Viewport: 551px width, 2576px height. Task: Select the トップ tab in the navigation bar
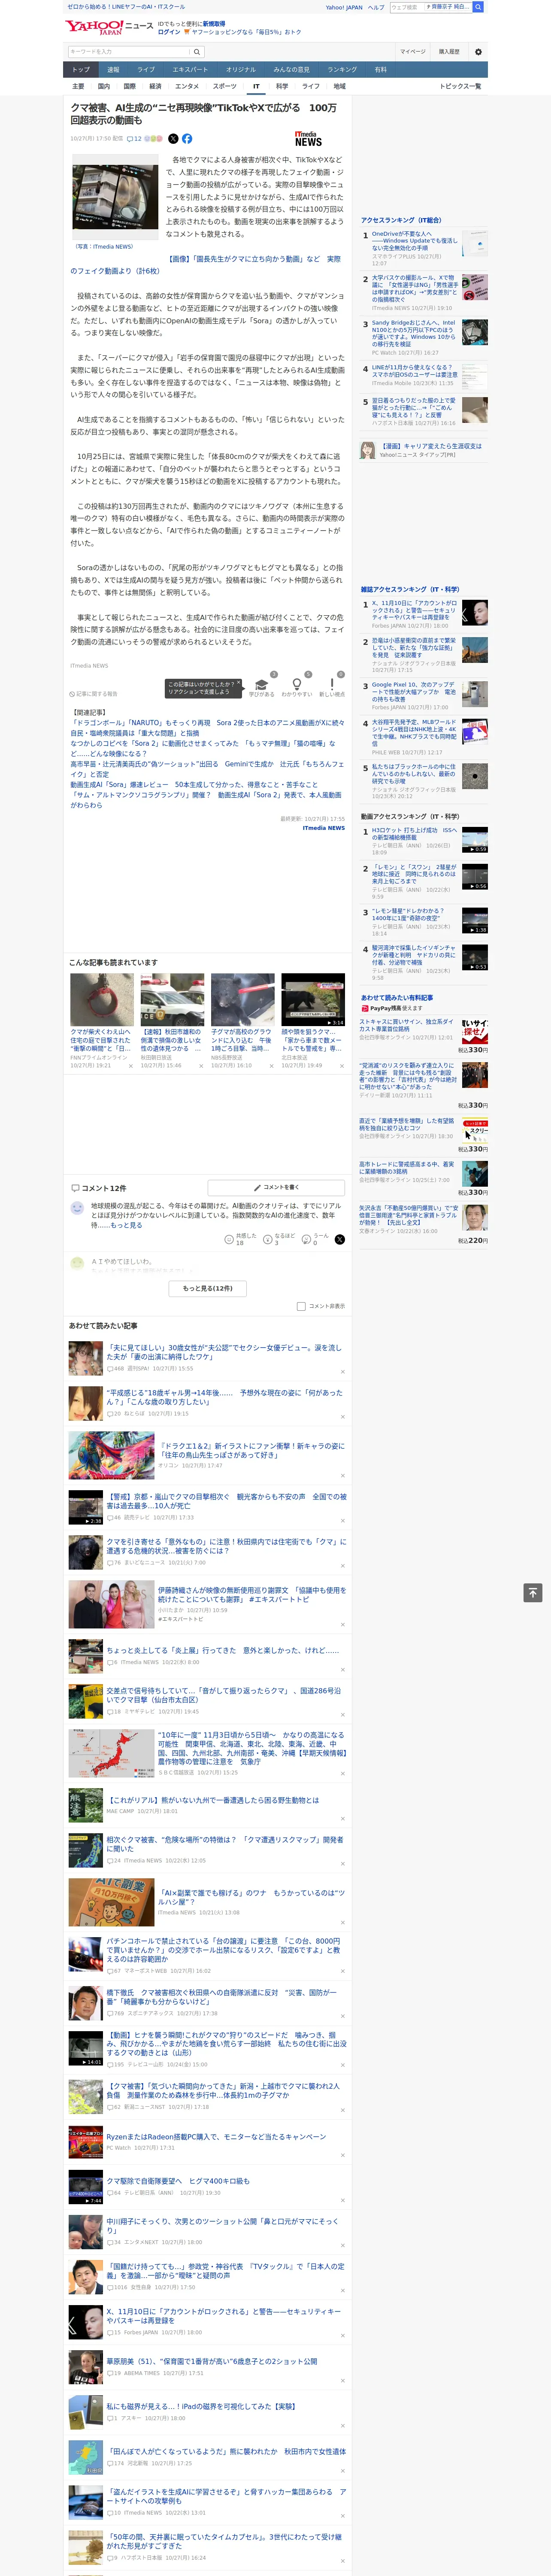pyautogui.click(x=81, y=70)
